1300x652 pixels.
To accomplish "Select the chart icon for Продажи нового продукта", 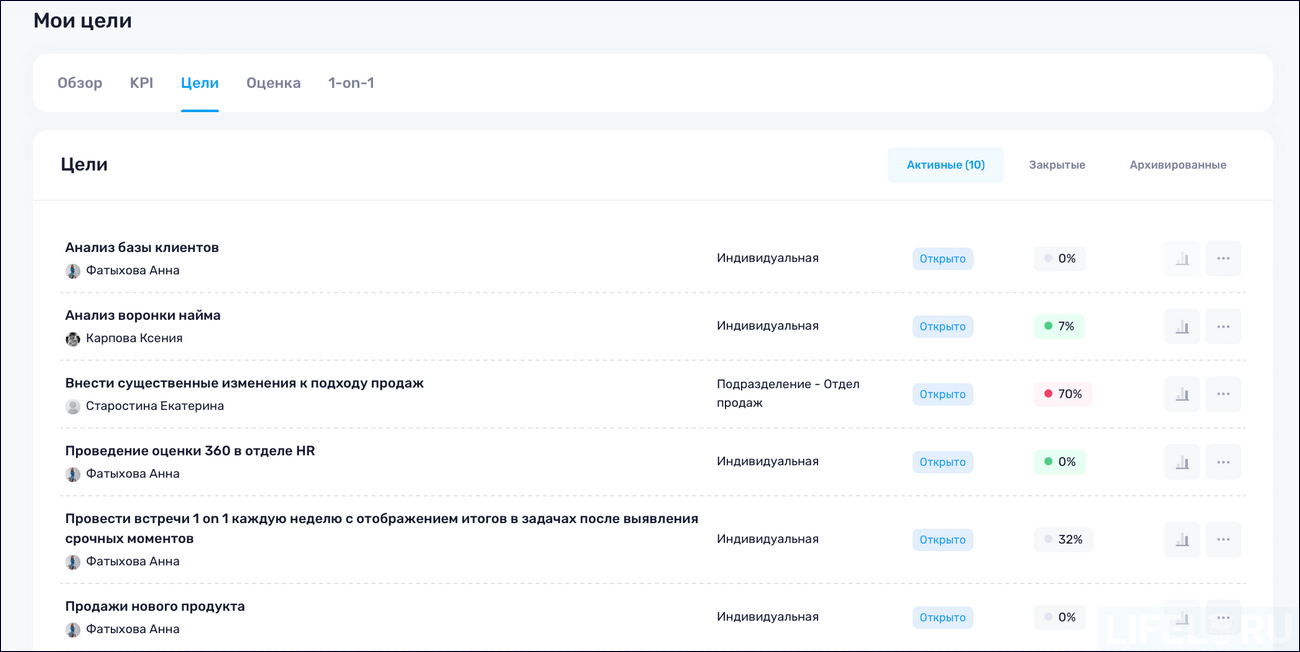I will click(1181, 617).
